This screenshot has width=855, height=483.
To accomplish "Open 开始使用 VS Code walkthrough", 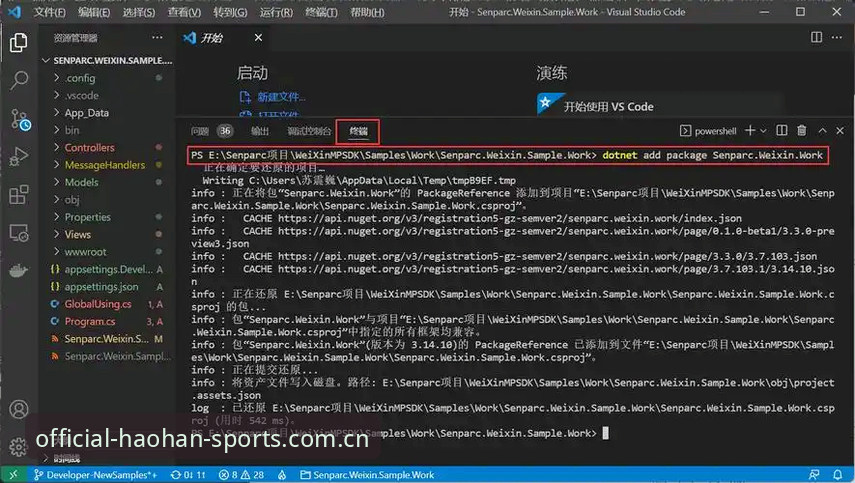I will [x=609, y=106].
